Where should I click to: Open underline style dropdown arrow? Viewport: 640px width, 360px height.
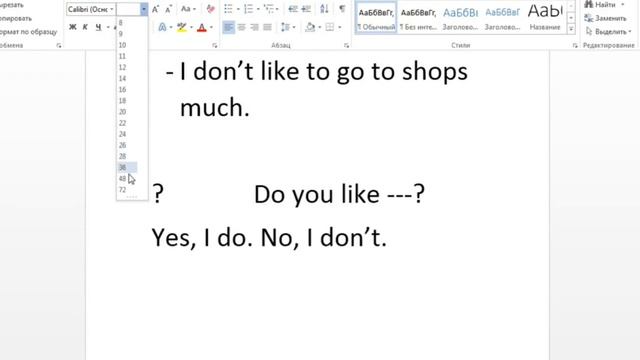point(108,27)
